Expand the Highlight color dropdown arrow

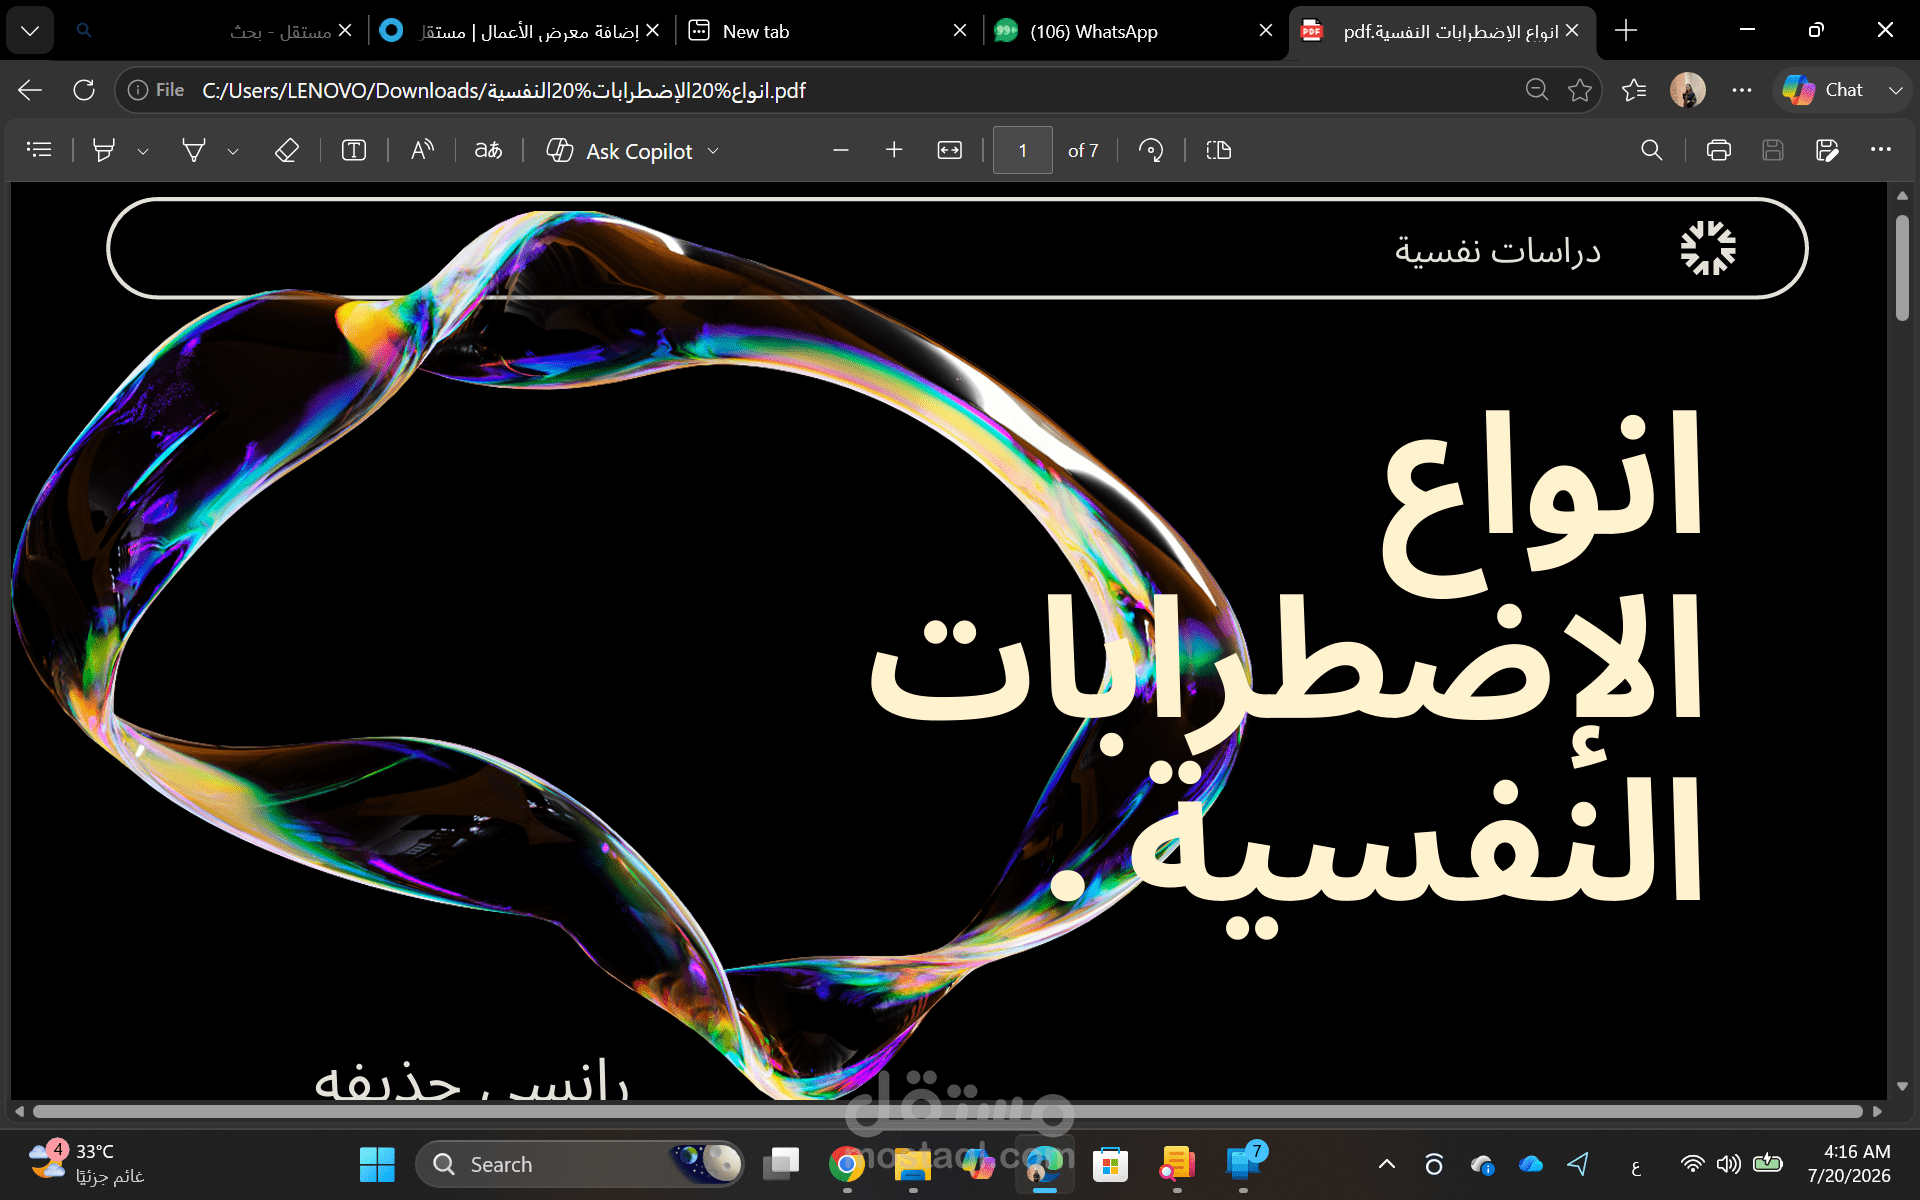click(143, 151)
